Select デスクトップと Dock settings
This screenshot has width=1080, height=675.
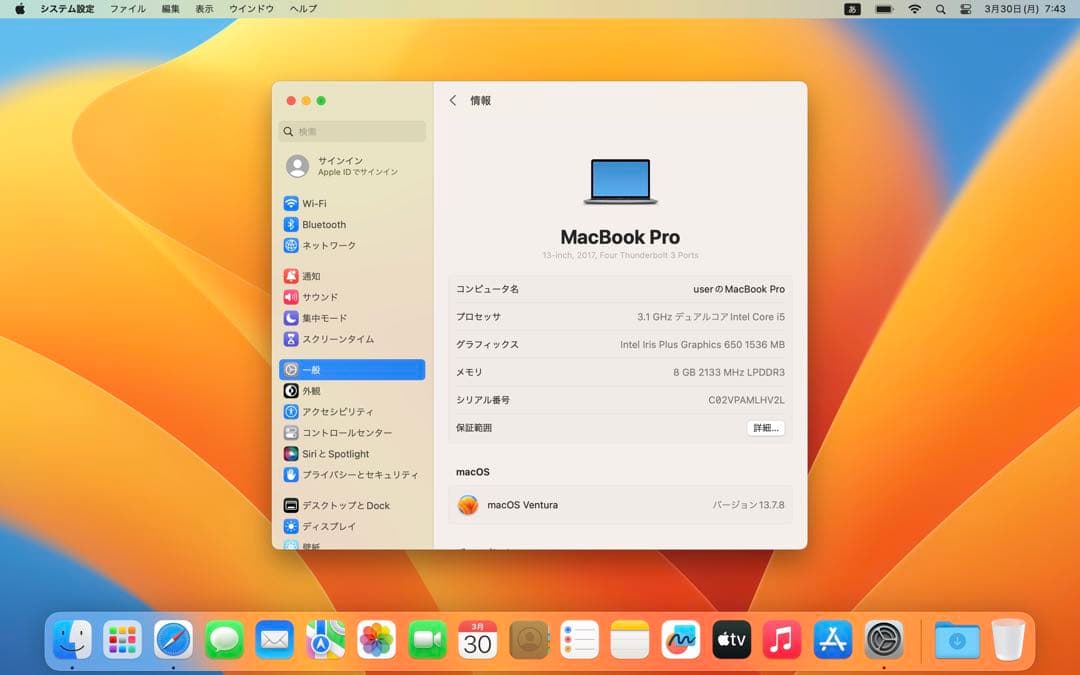tap(352, 505)
